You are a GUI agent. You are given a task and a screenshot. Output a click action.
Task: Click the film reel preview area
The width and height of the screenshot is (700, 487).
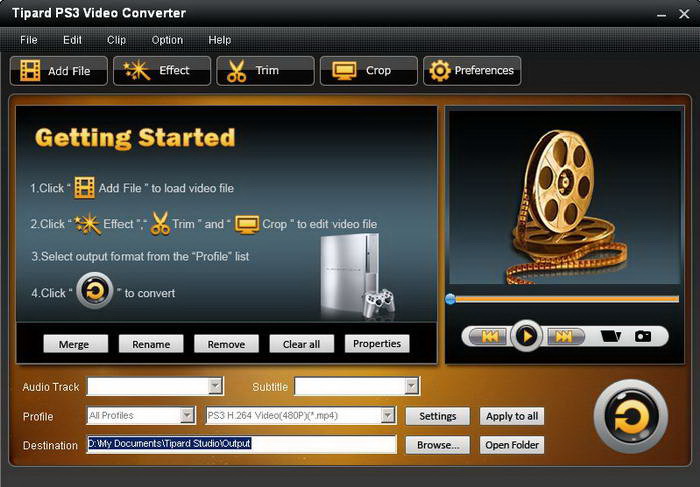565,197
